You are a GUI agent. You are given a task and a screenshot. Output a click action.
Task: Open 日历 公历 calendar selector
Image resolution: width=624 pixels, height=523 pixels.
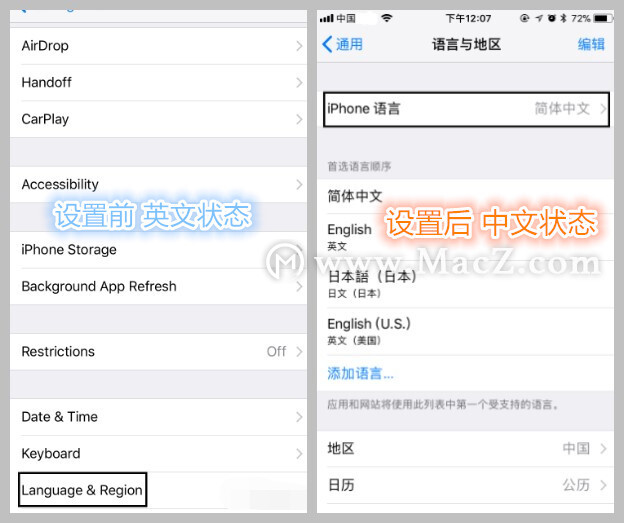click(466, 485)
